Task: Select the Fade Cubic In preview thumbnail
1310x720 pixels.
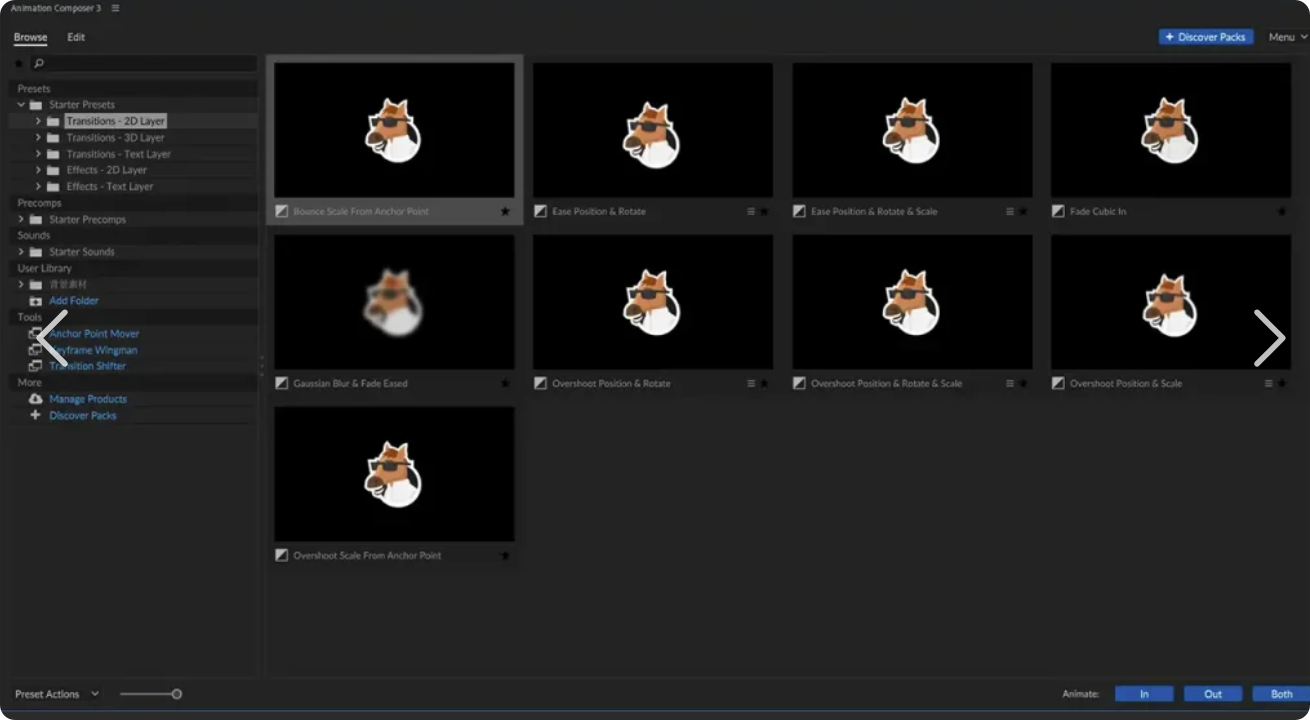Action: click(1171, 130)
